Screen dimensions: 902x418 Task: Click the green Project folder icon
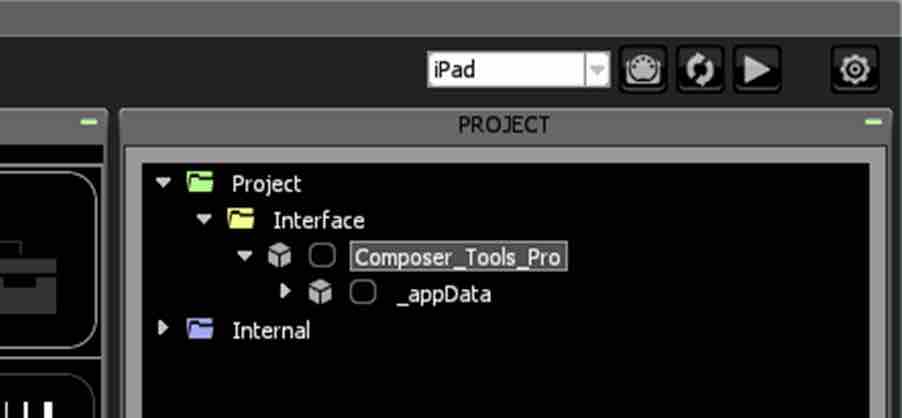click(x=200, y=182)
